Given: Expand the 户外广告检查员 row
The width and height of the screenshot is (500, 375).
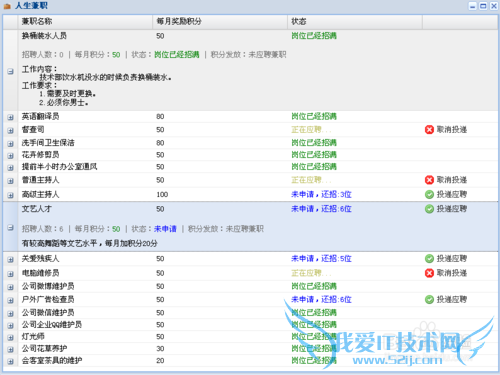Looking at the screenshot, I should [10, 300].
